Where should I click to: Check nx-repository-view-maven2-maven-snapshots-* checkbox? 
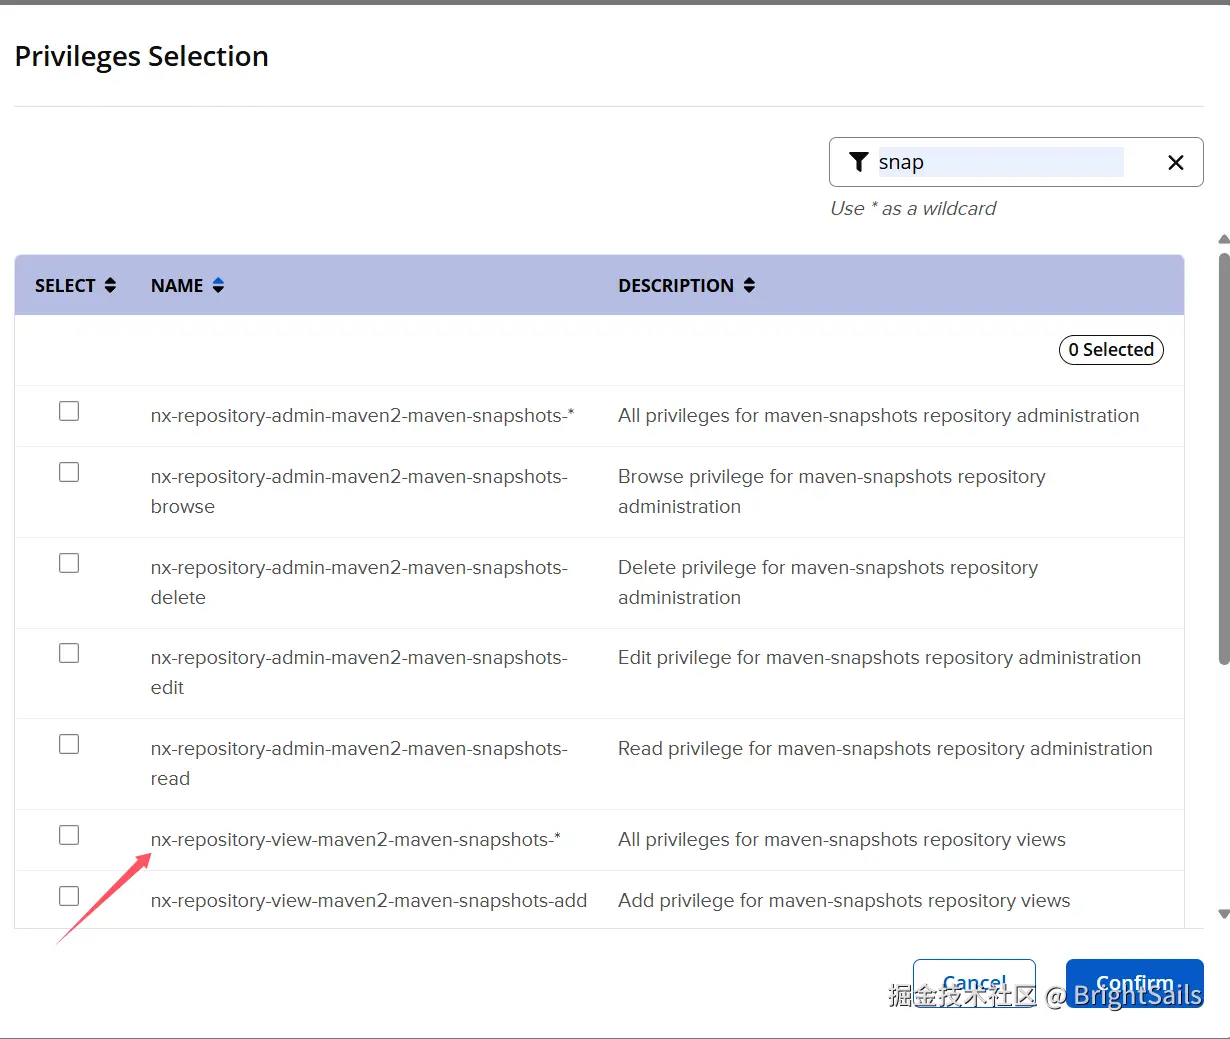[69, 835]
